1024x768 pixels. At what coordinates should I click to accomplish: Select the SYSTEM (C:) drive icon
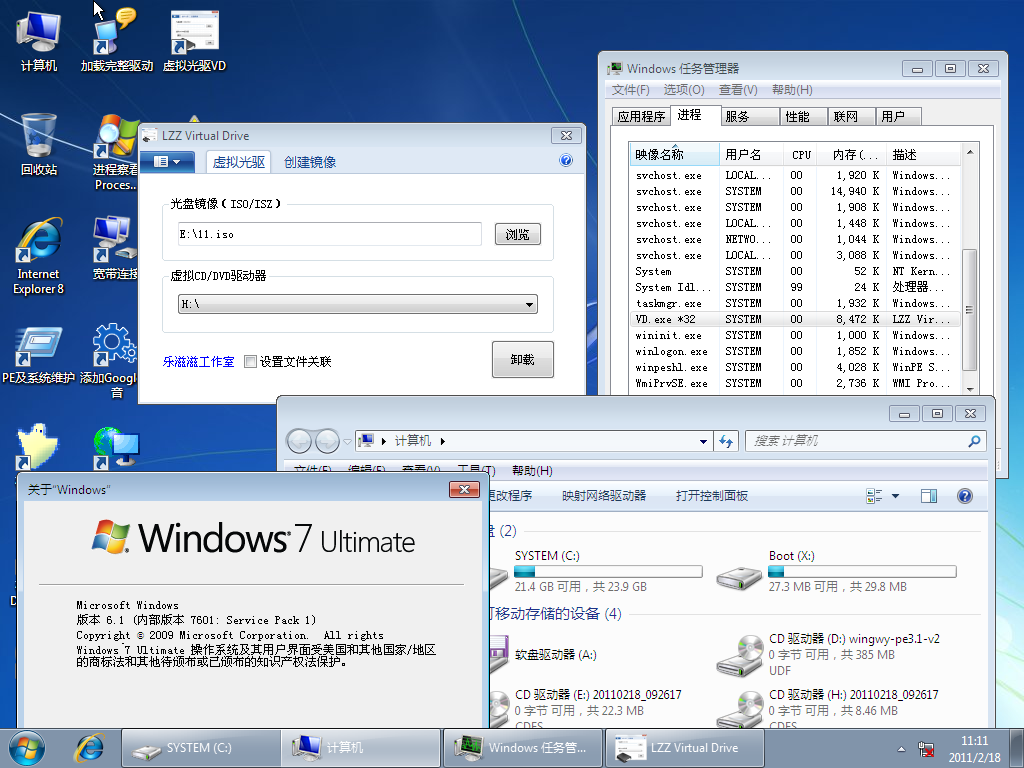[498, 577]
